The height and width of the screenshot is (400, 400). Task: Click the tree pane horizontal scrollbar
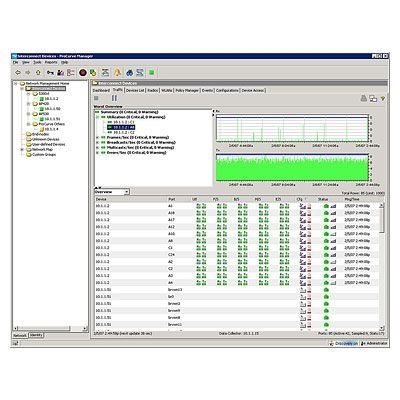coord(50,328)
